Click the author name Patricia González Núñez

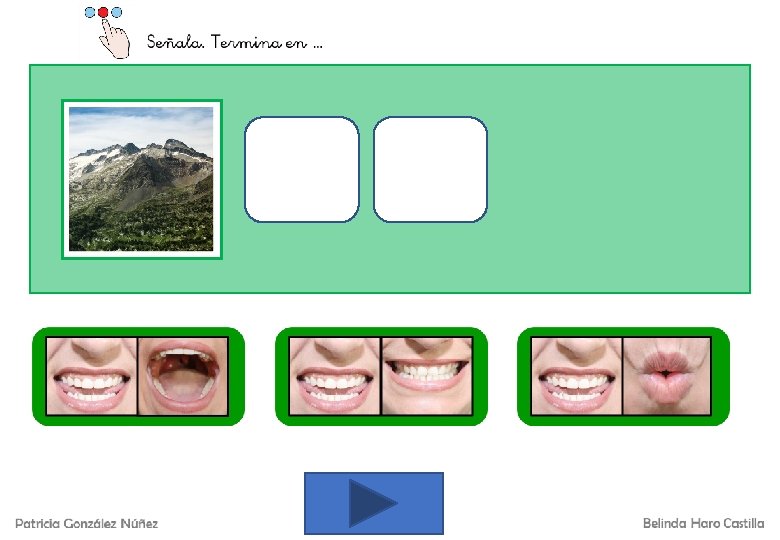point(87,524)
